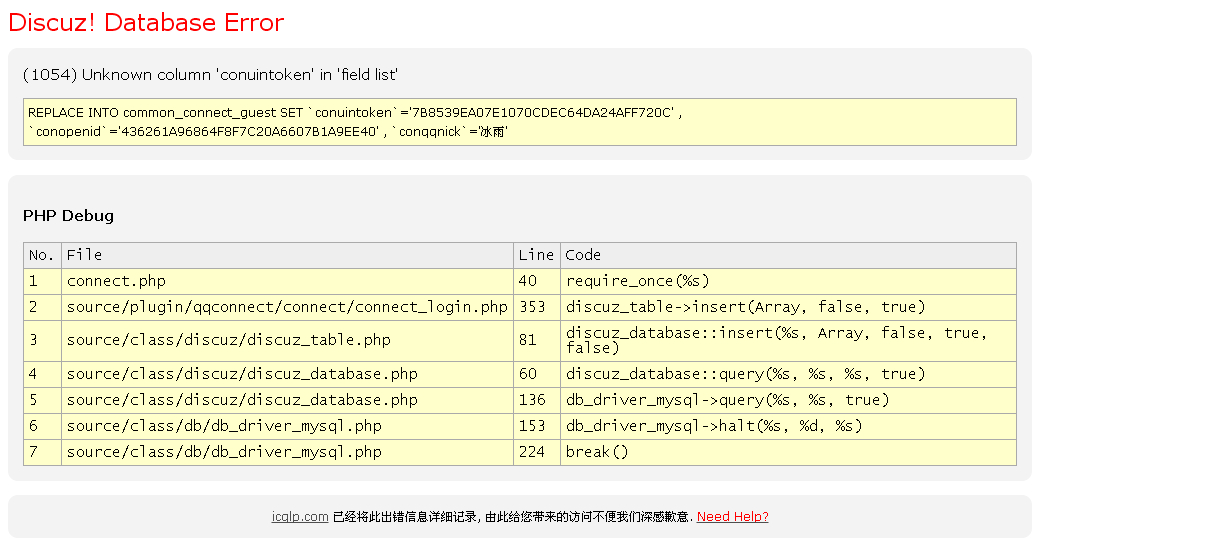Click the Code column header
The image size is (1210, 547).
coord(583,255)
